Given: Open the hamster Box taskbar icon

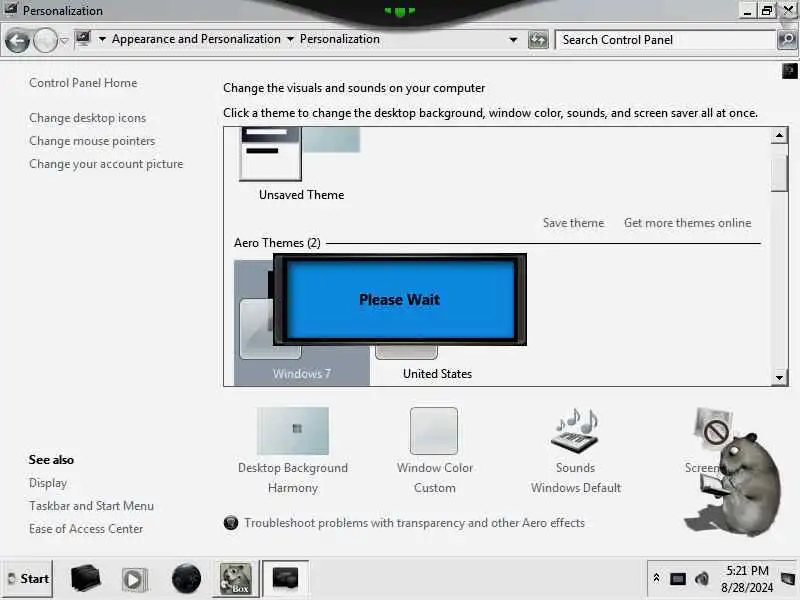Looking at the screenshot, I should [235, 579].
